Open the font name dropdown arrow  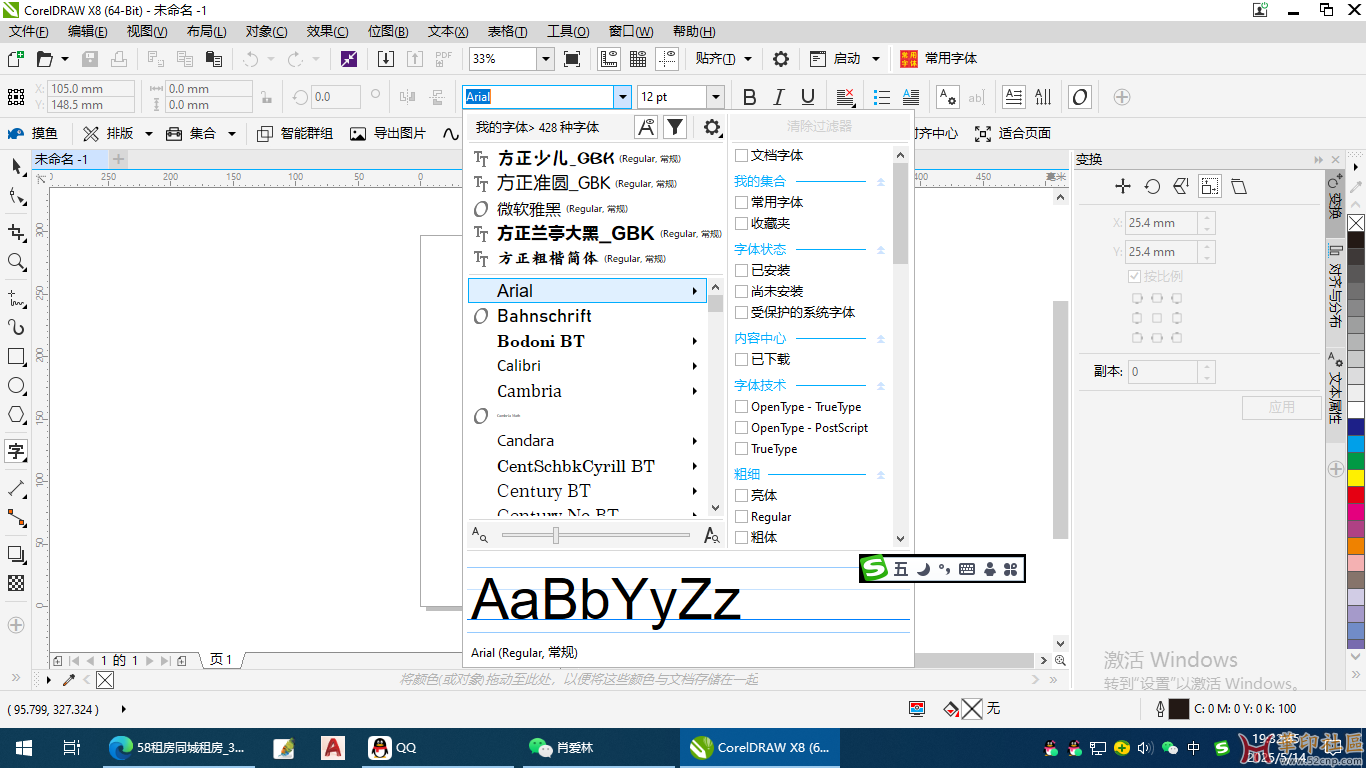coord(623,97)
